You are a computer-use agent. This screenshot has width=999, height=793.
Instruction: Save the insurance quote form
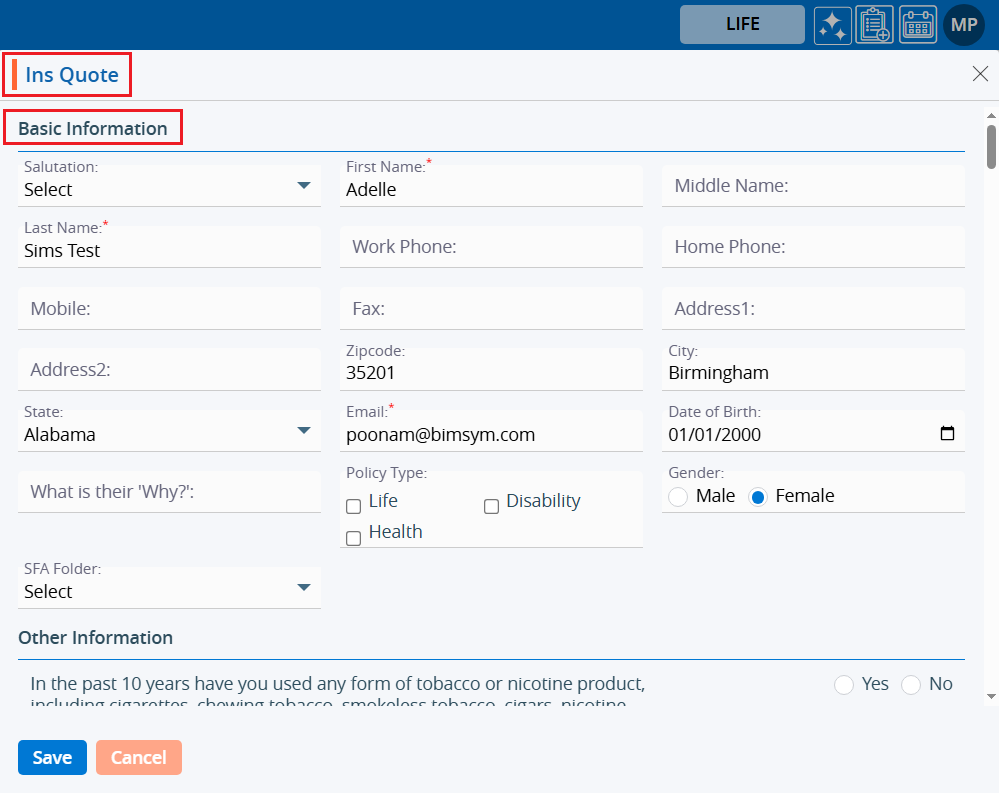pos(52,758)
